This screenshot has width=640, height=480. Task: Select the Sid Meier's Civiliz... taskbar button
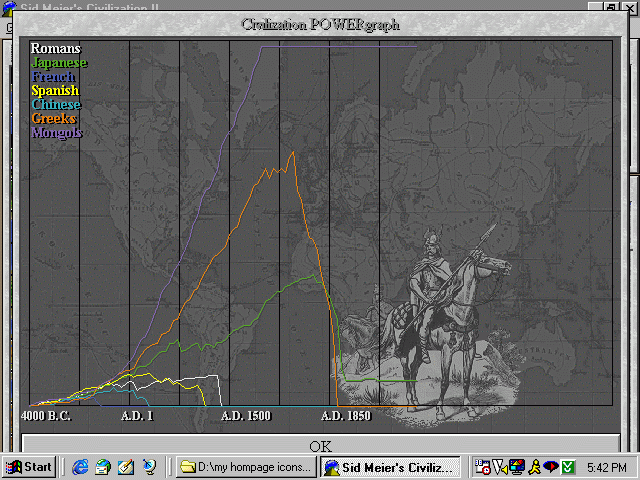[x=391, y=467]
